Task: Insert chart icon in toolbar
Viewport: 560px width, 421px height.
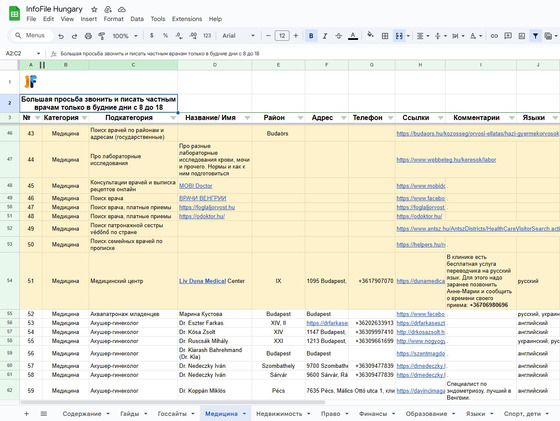Action: 522,36
